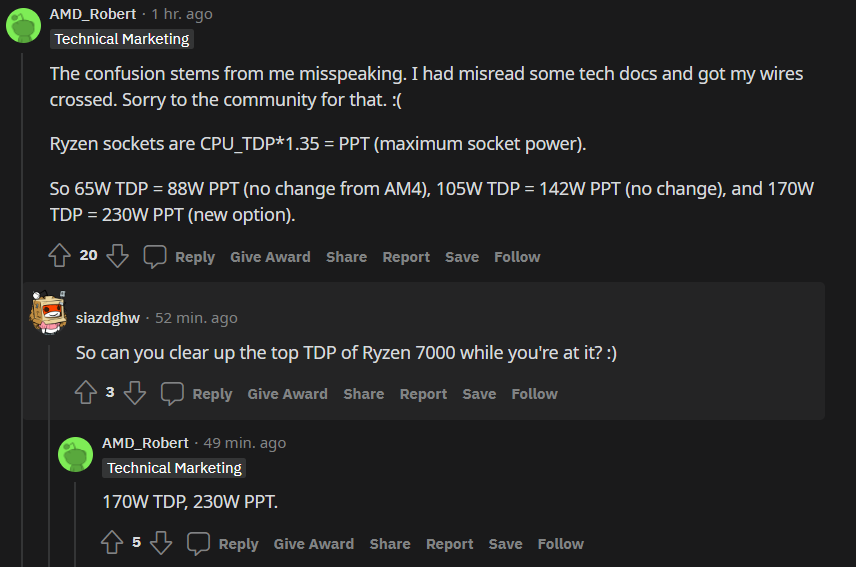The image size is (856, 567).
Task: Click the comment bubble icon on siazdghw's comment
Action: [x=172, y=393]
